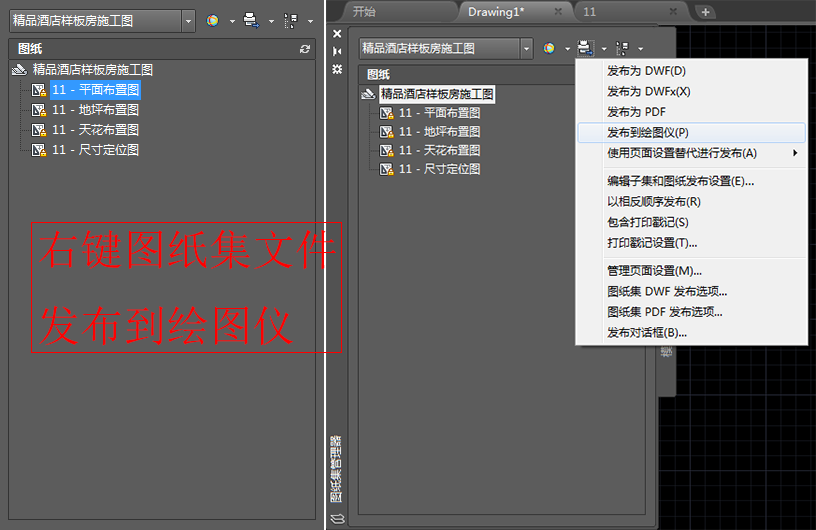Switch to the 开始 tab

[x=364, y=12]
